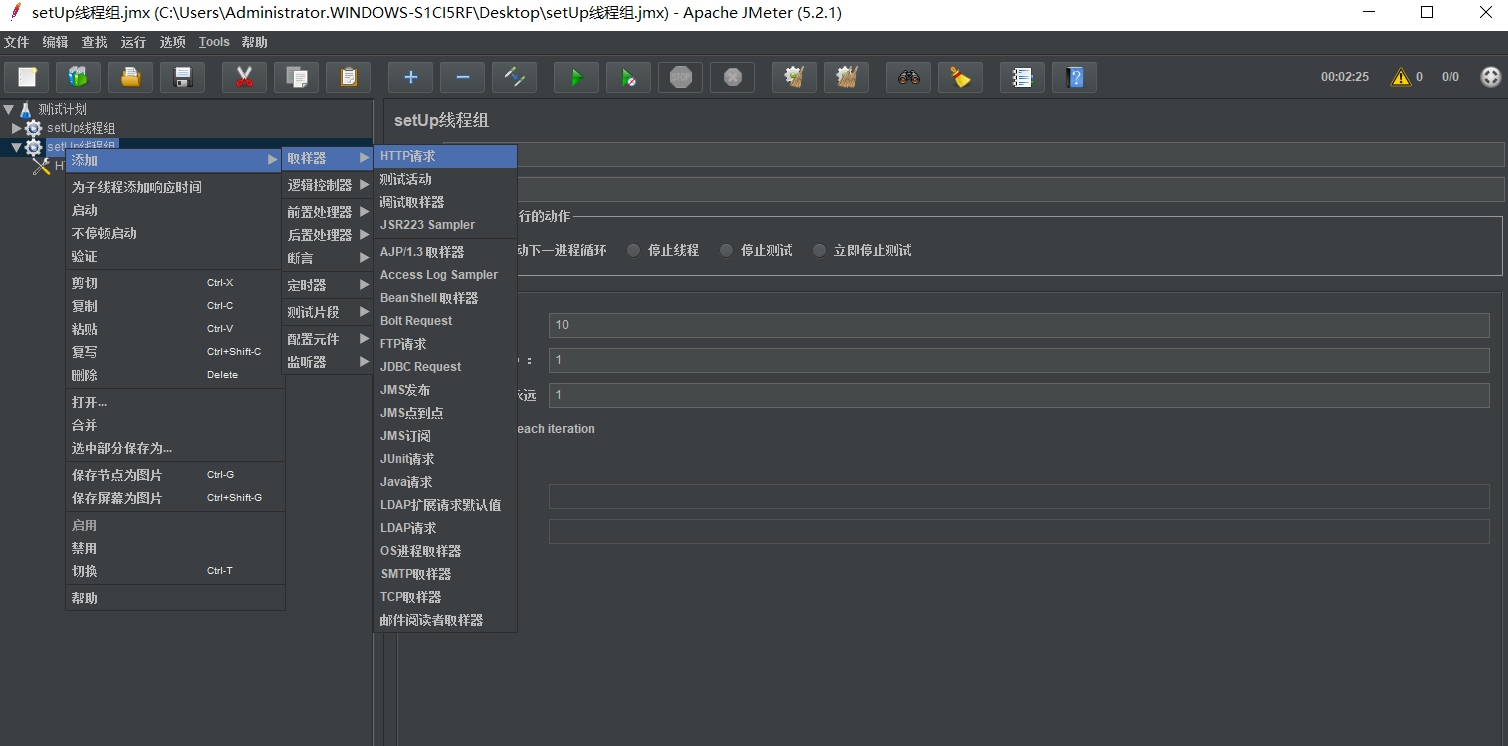Click 为子线程添加响应时间 context entry

coord(175,187)
